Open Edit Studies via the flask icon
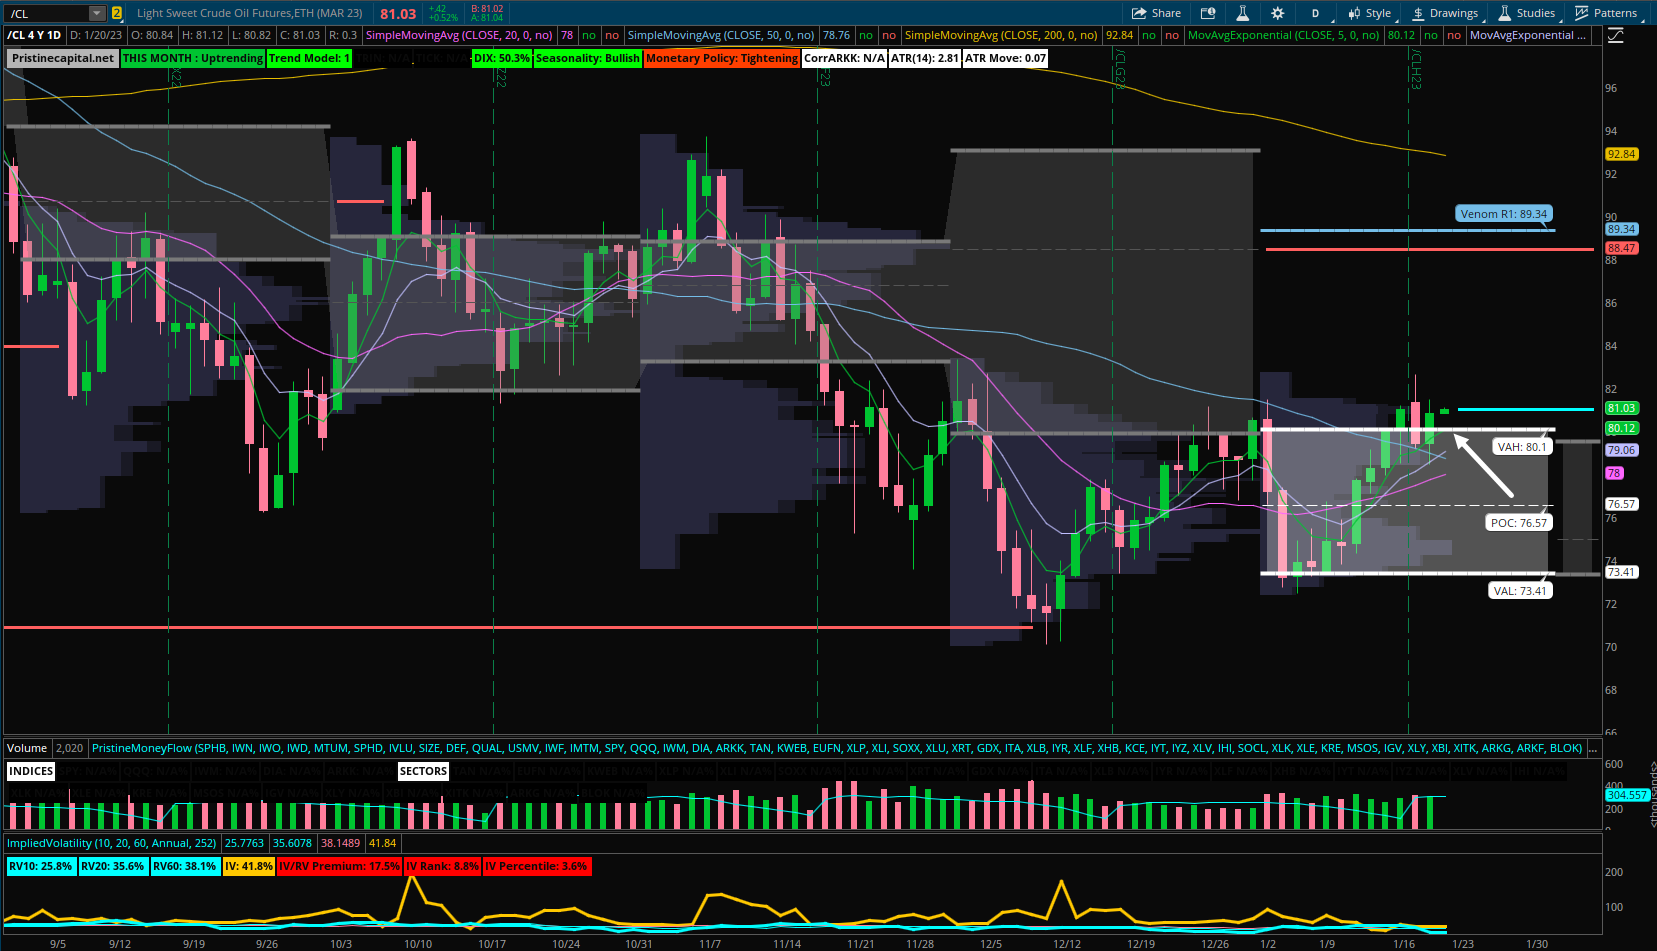 1242,13
